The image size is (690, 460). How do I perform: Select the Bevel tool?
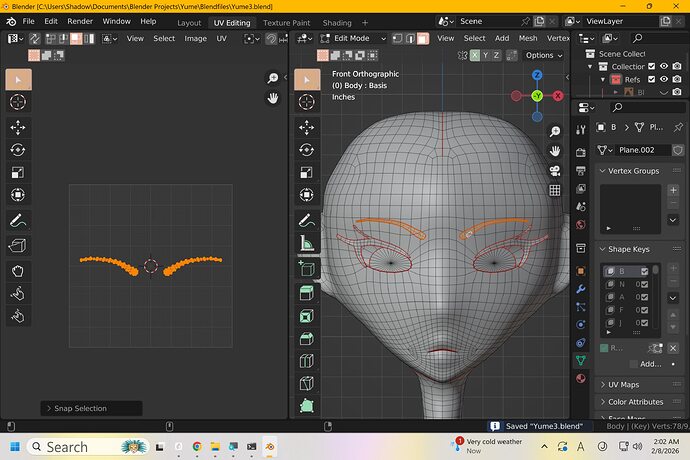[x=307, y=339]
